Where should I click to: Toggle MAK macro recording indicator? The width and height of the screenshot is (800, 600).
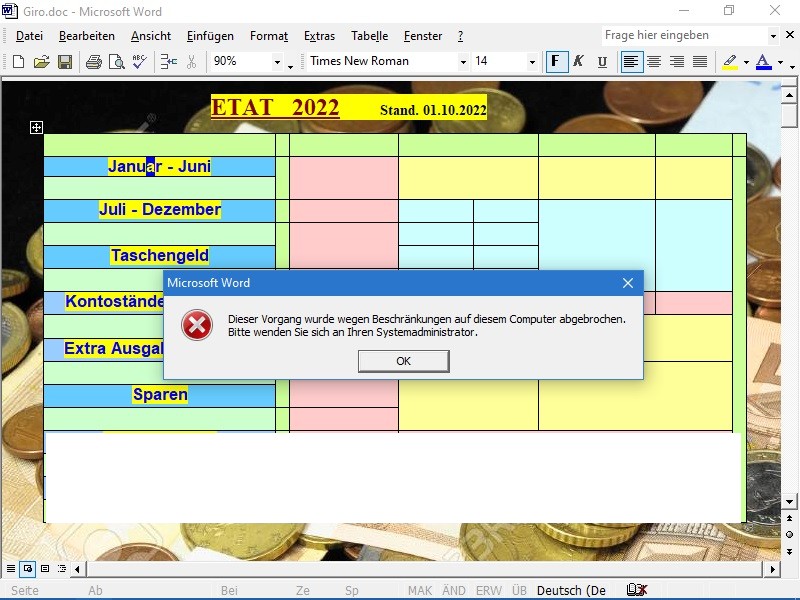pos(420,590)
